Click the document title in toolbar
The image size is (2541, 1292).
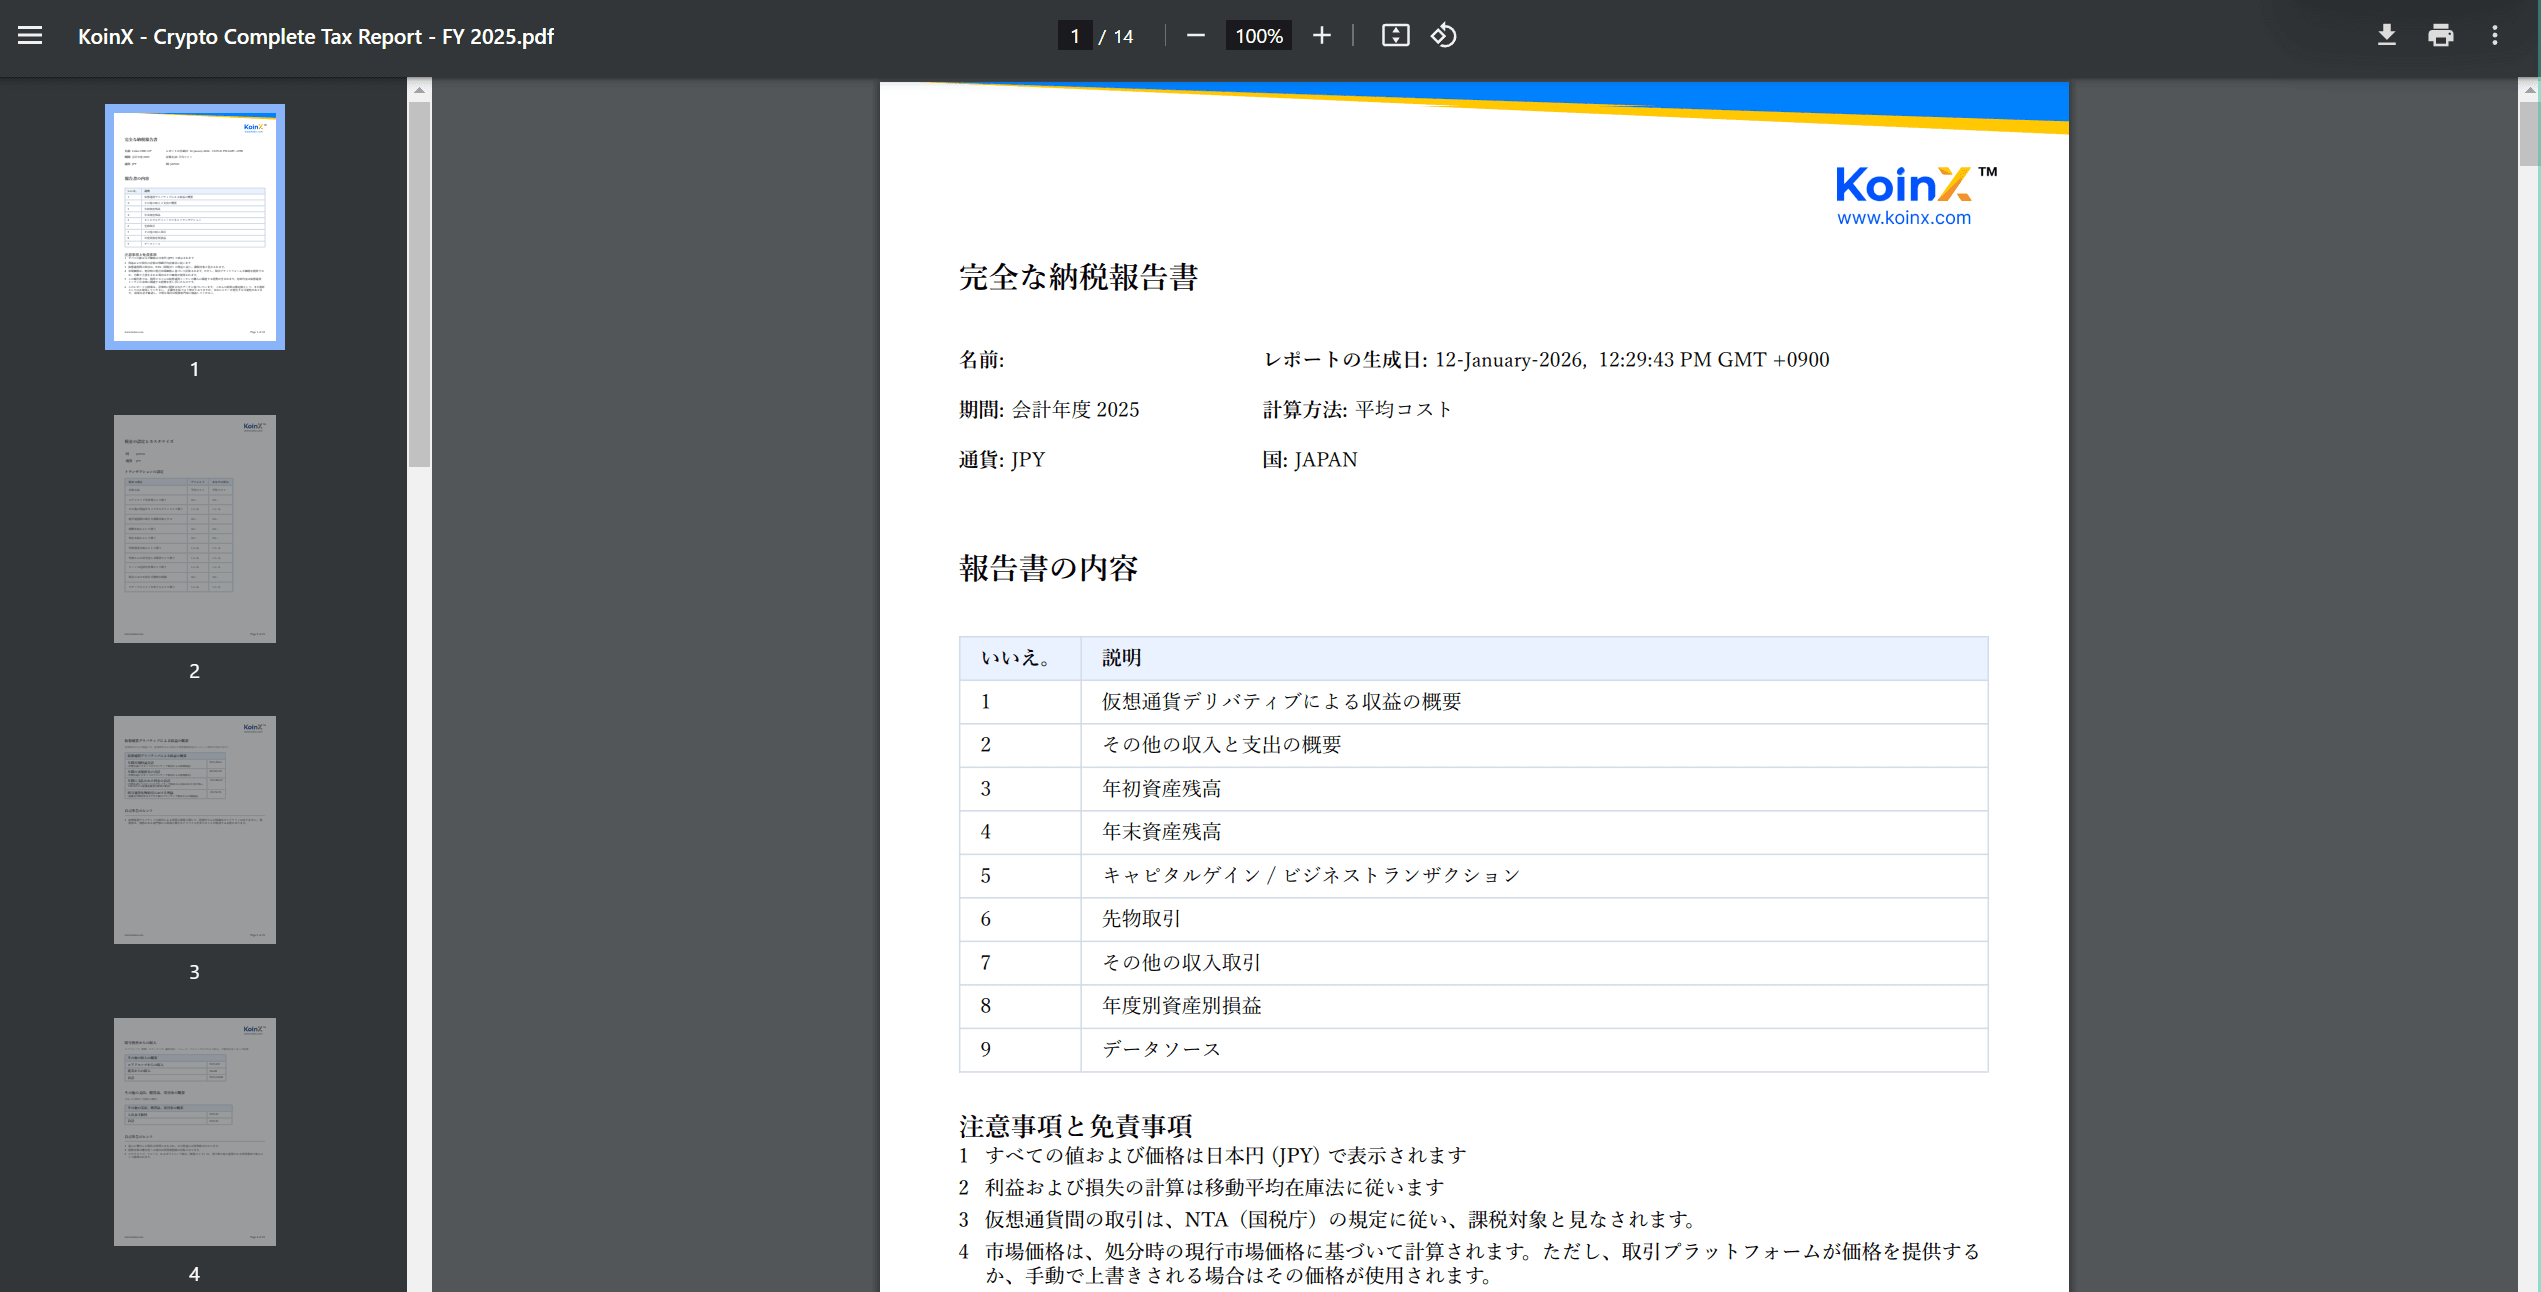(x=316, y=36)
